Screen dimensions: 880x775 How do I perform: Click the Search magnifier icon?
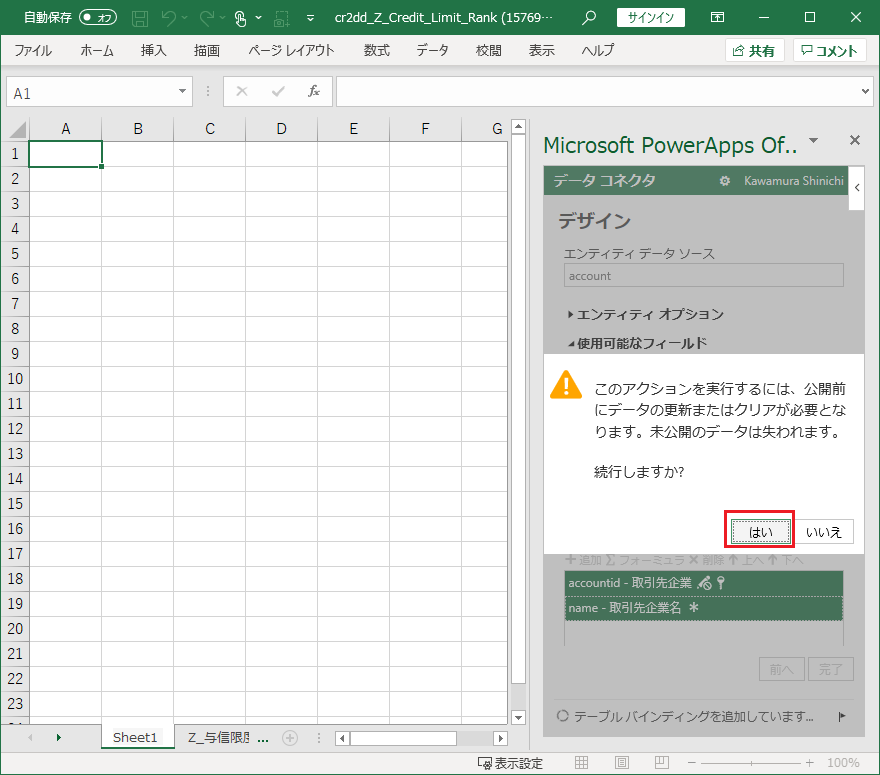coord(589,18)
